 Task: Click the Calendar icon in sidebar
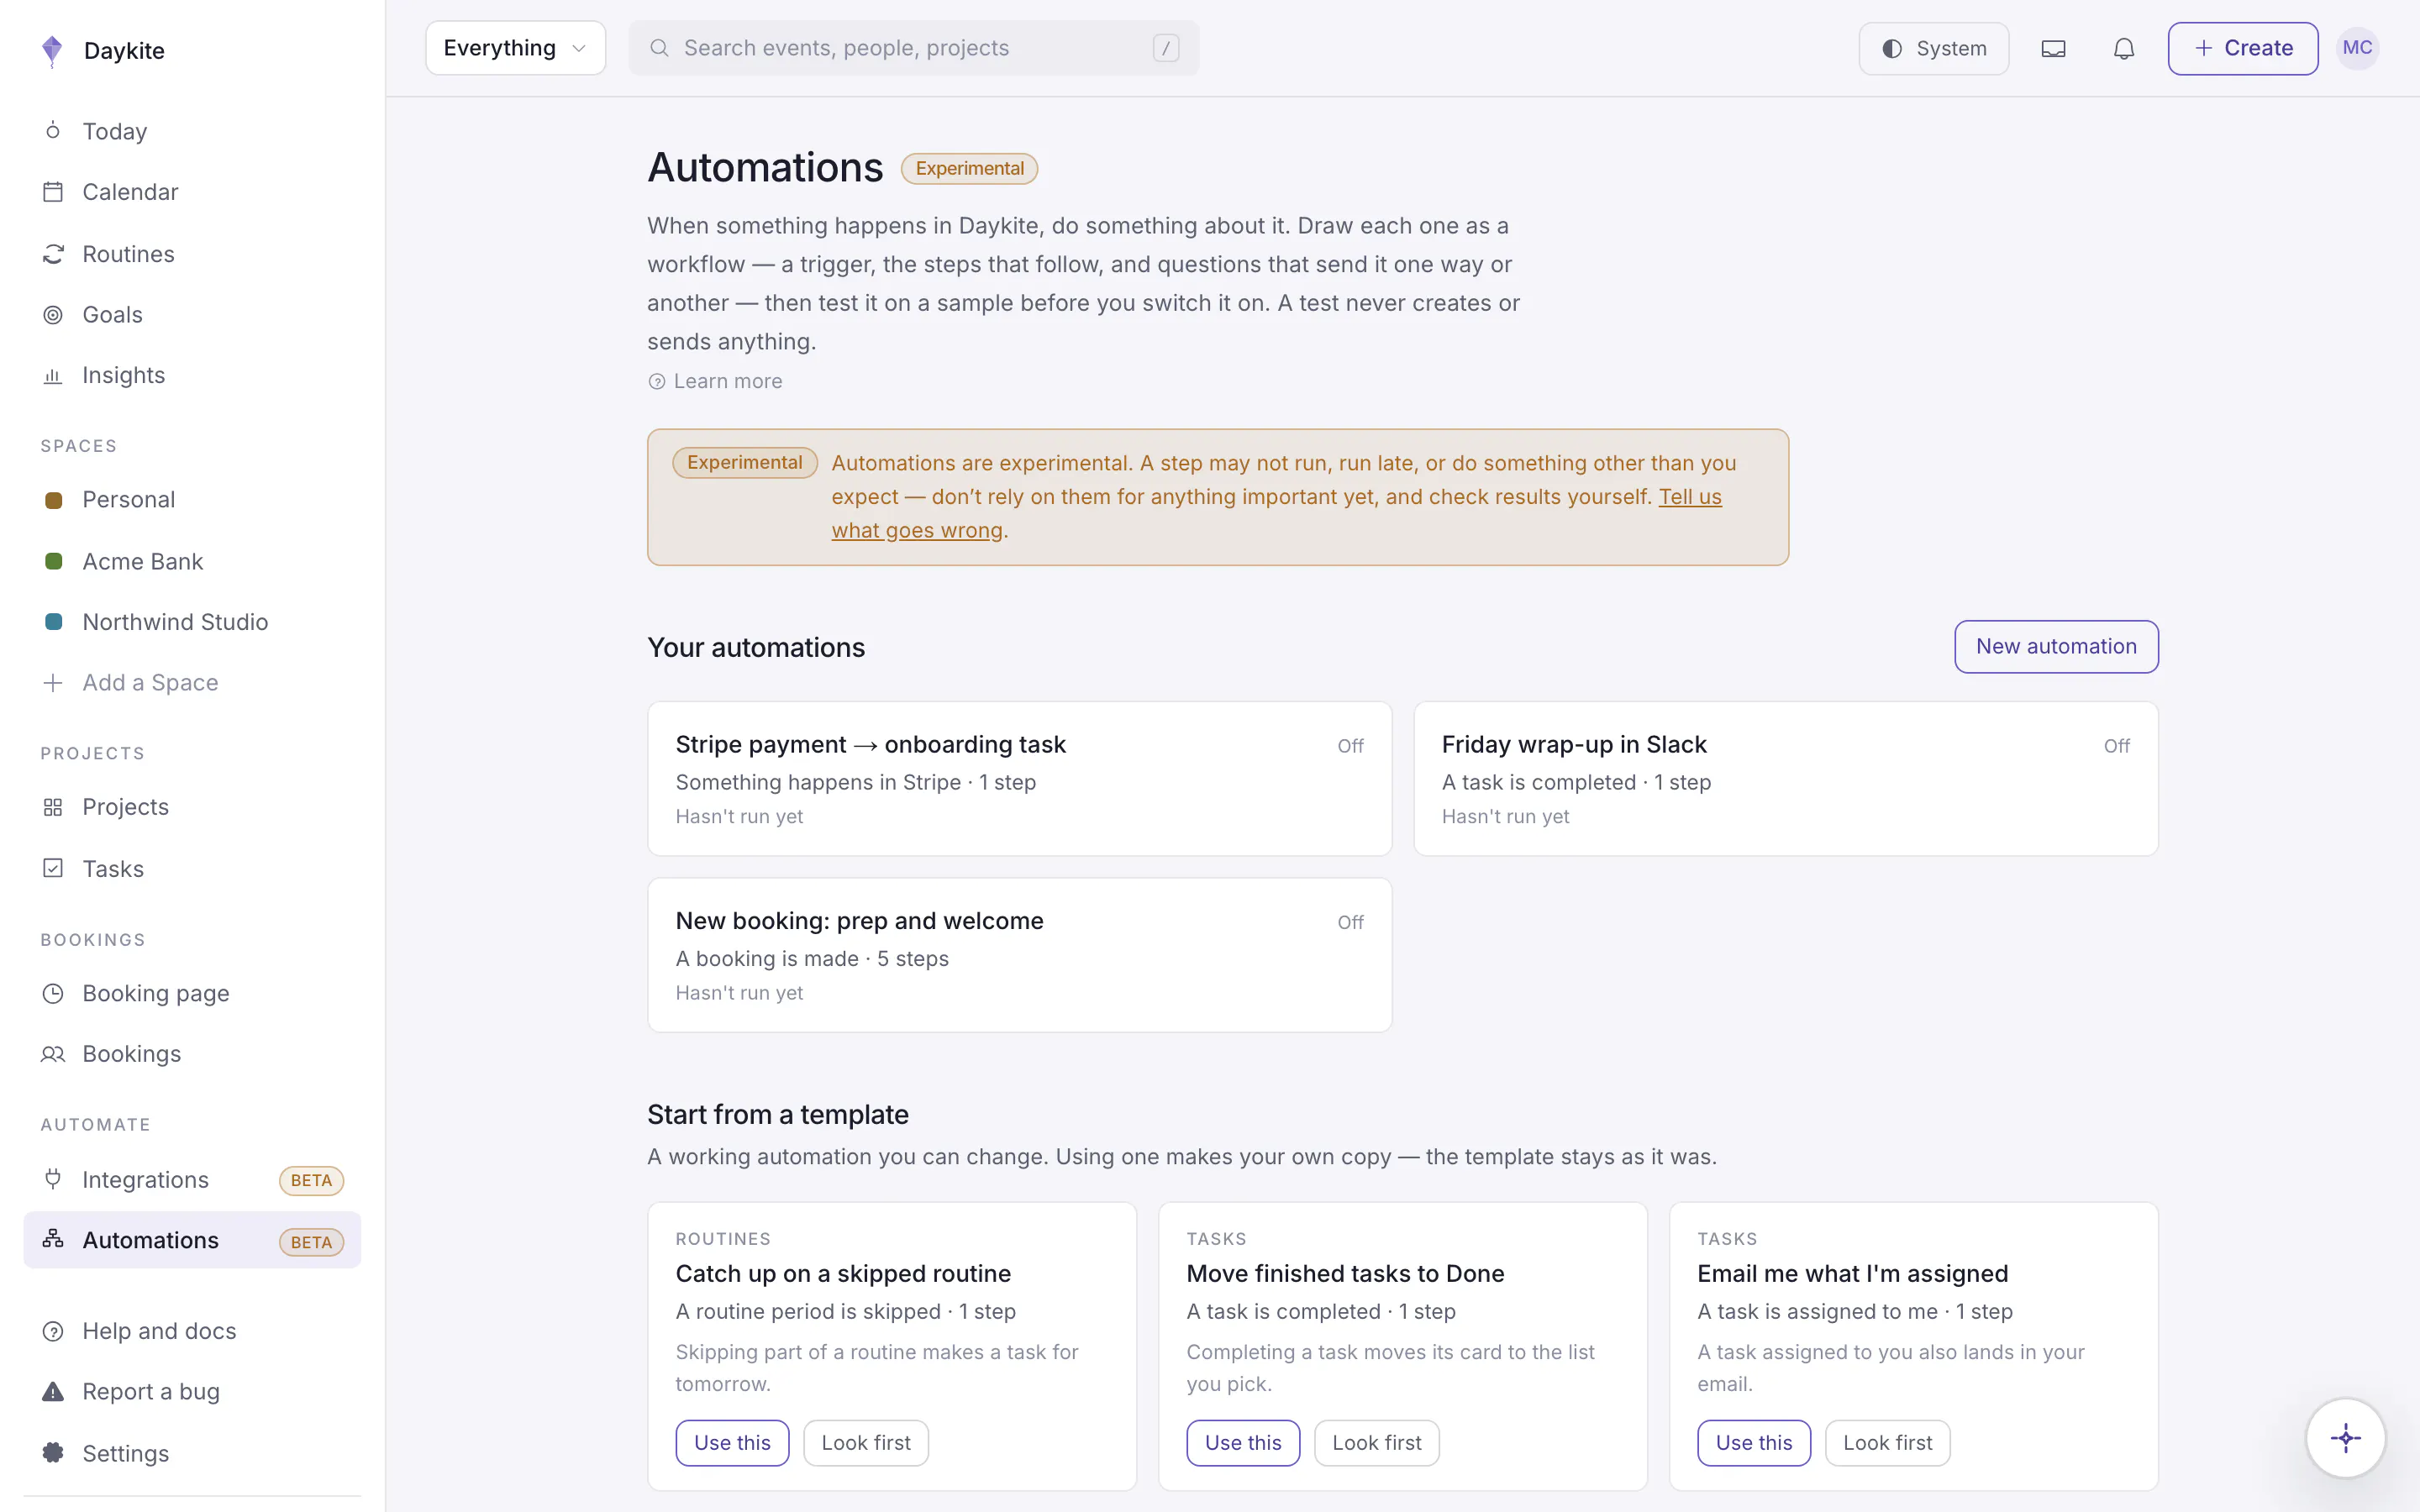pos(53,192)
